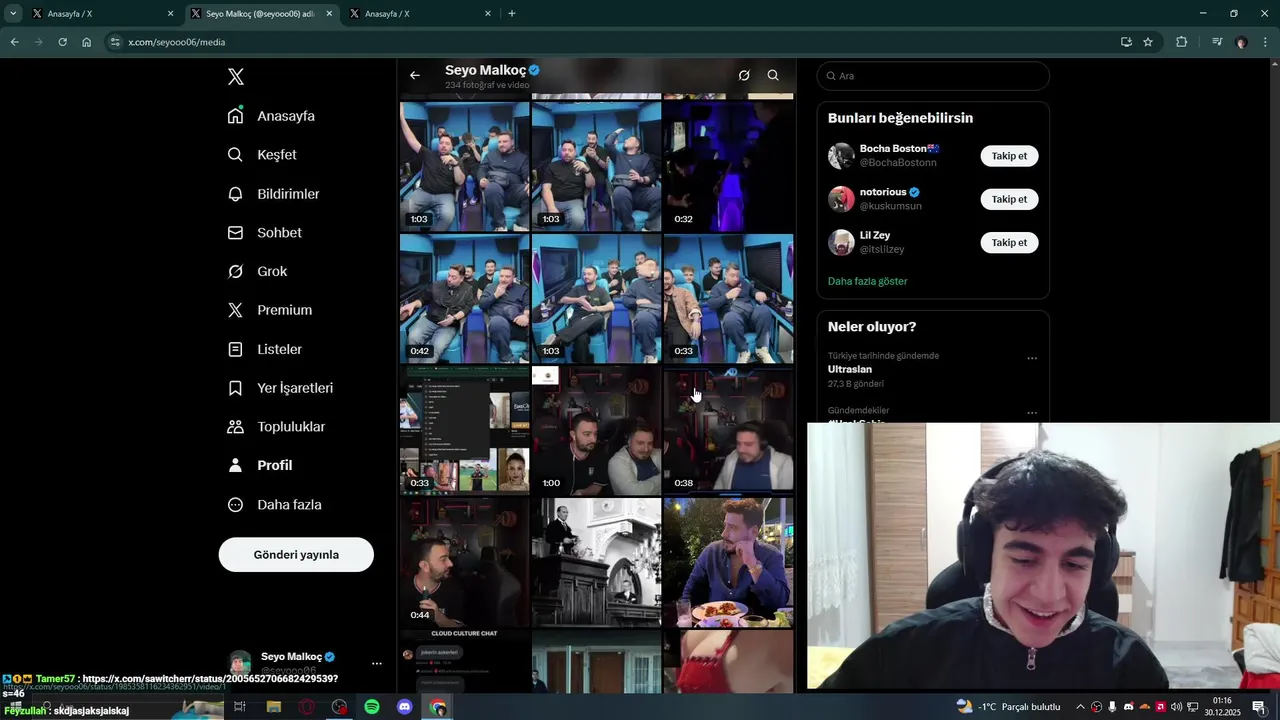Open taskbar clock showing 01:16
The height and width of the screenshot is (720, 1280).
[1222, 707]
